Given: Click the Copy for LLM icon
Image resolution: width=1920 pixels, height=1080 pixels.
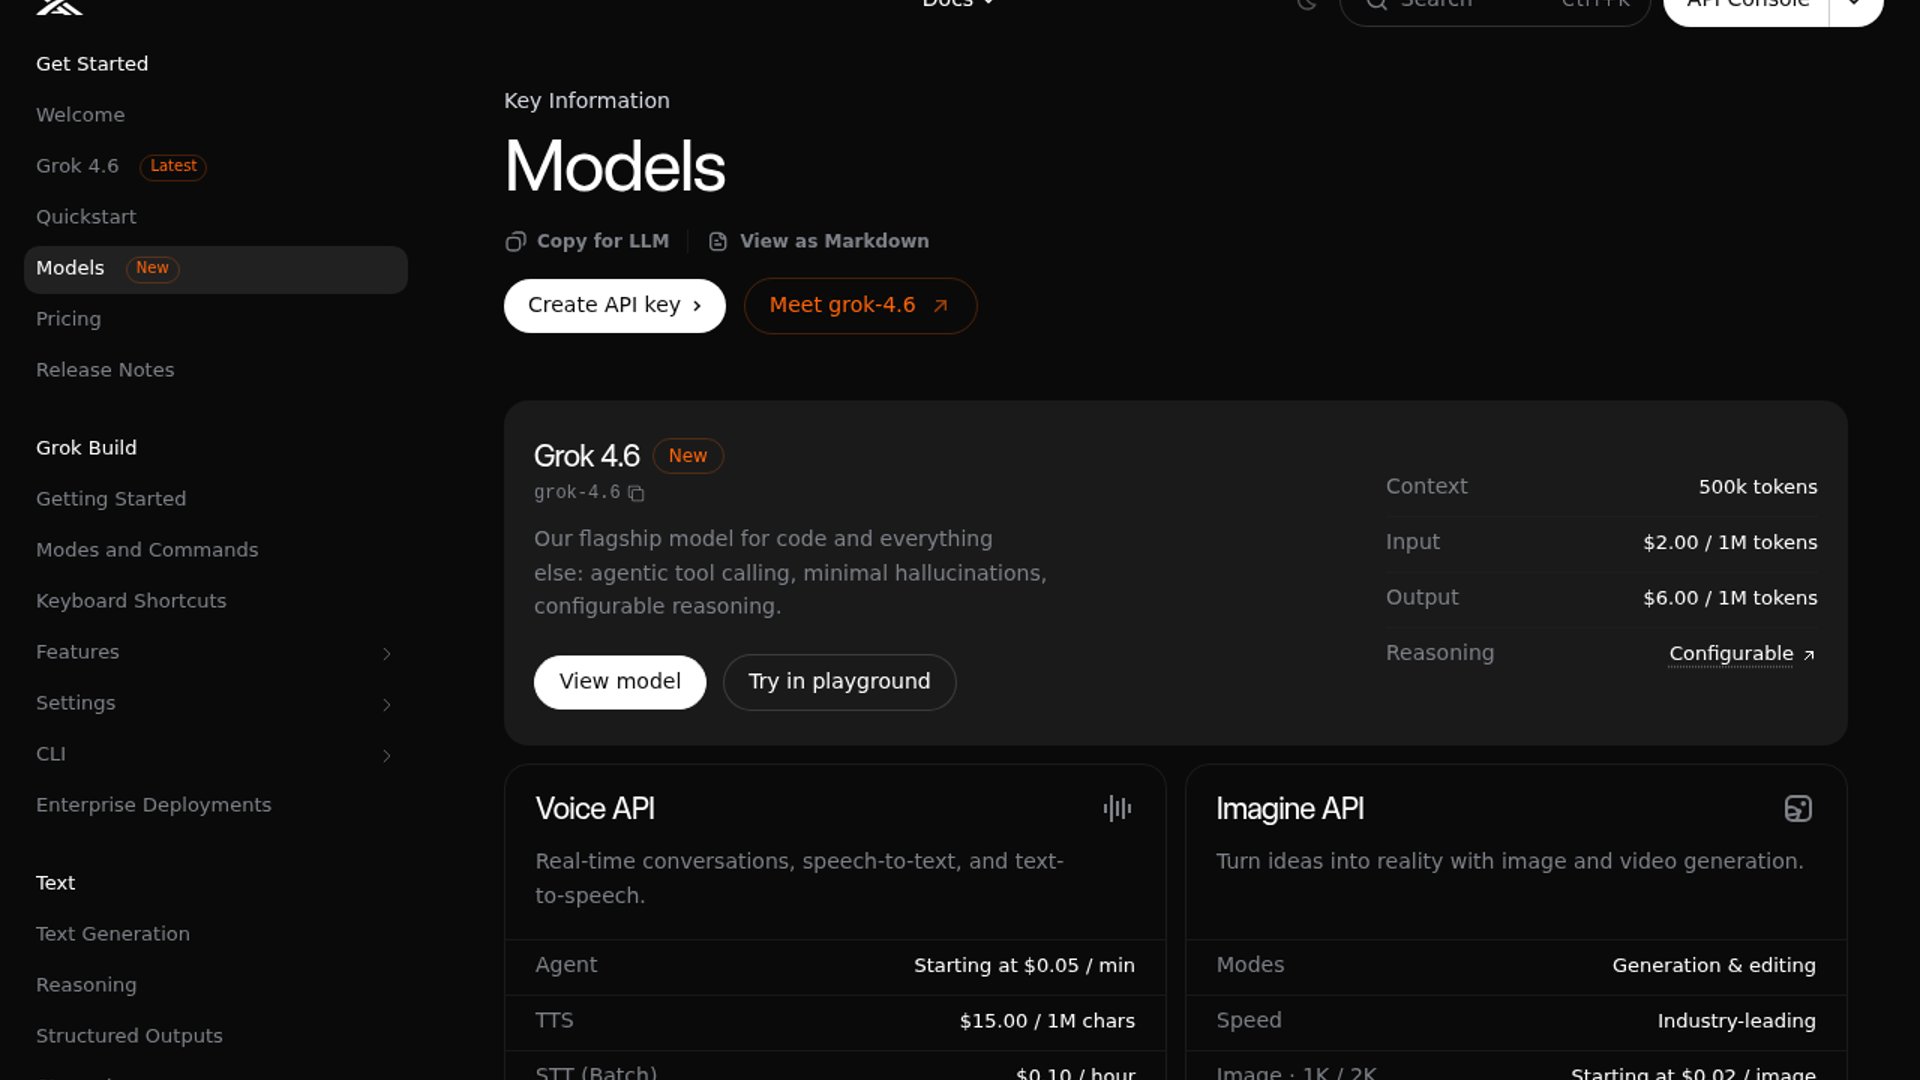Looking at the screenshot, I should pos(515,242).
